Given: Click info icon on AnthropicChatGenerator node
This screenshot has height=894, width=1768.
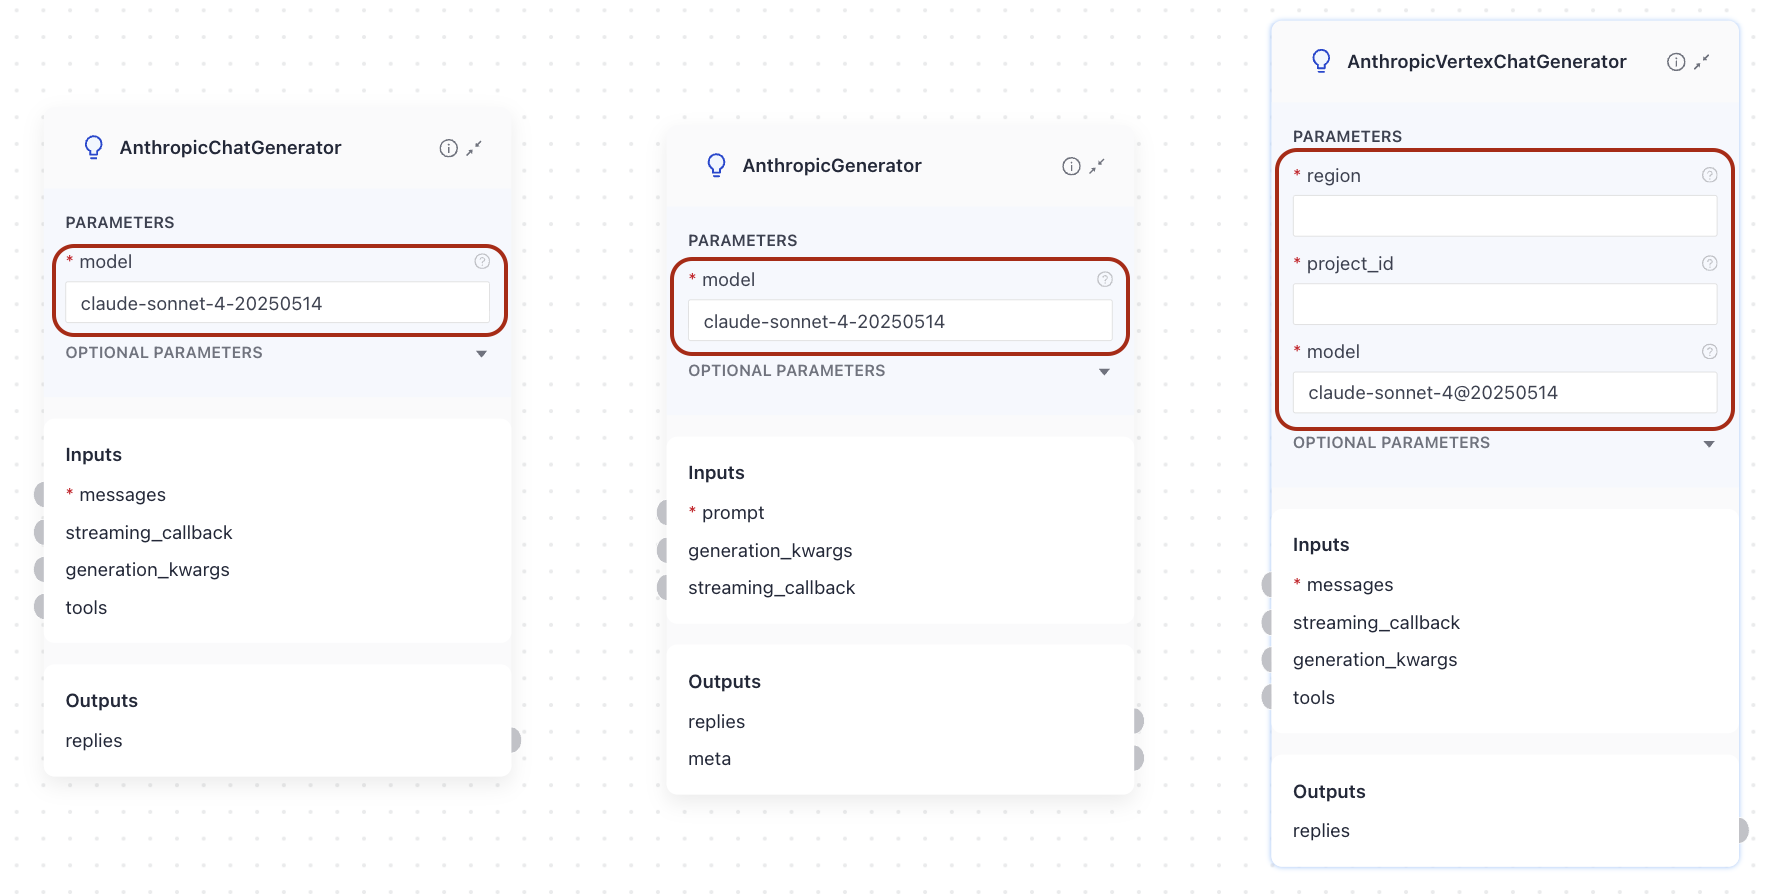Looking at the screenshot, I should [448, 148].
